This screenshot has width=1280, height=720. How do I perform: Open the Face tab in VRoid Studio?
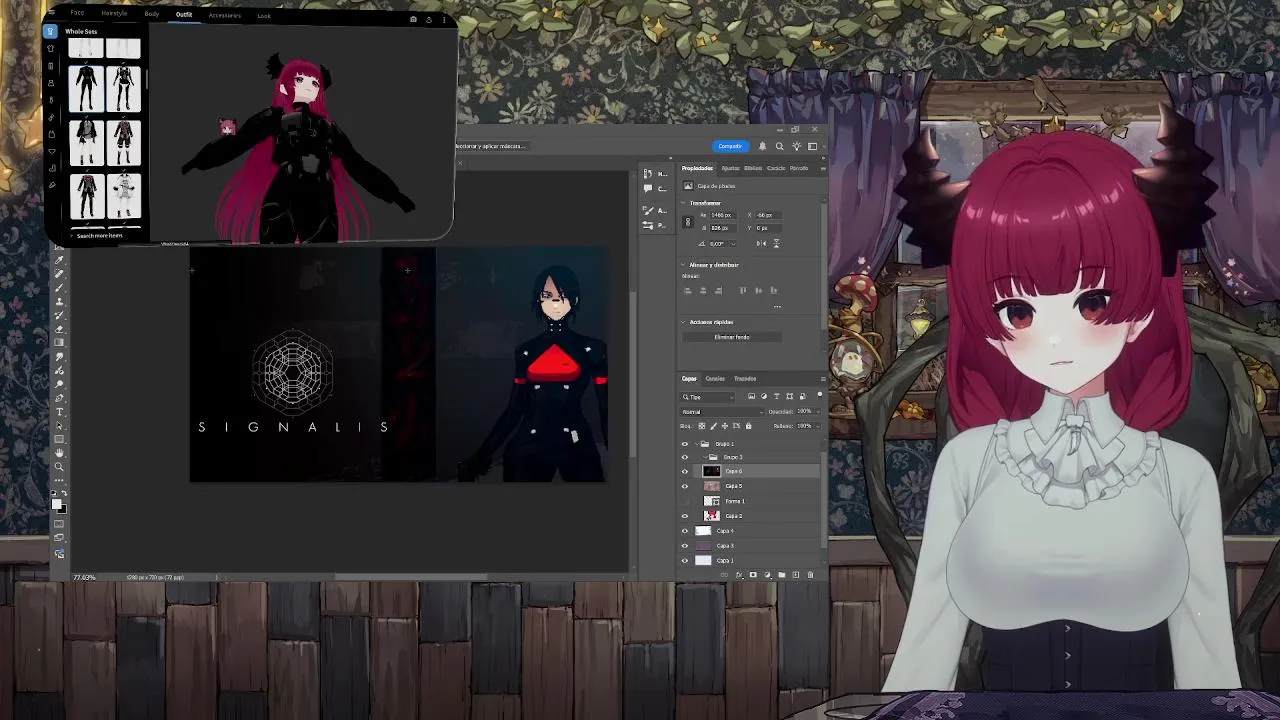pyautogui.click(x=77, y=13)
